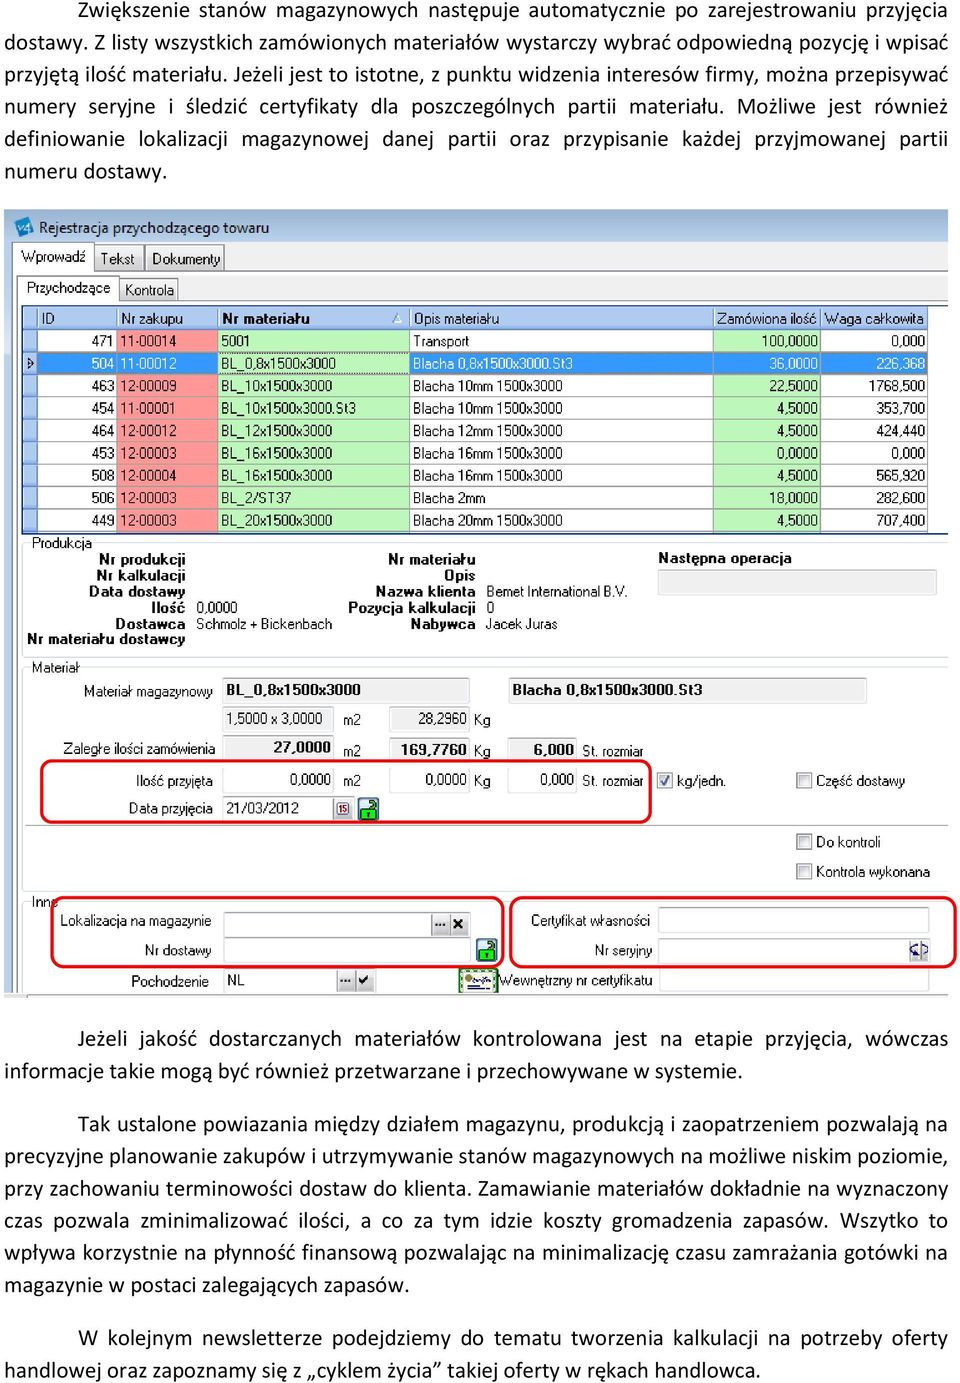Click the 169,7760 Kg value

pos(429,750)
